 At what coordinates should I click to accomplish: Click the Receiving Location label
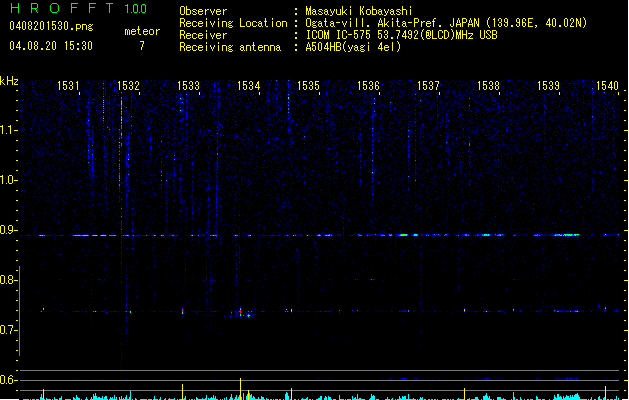[x=233, y=23]
